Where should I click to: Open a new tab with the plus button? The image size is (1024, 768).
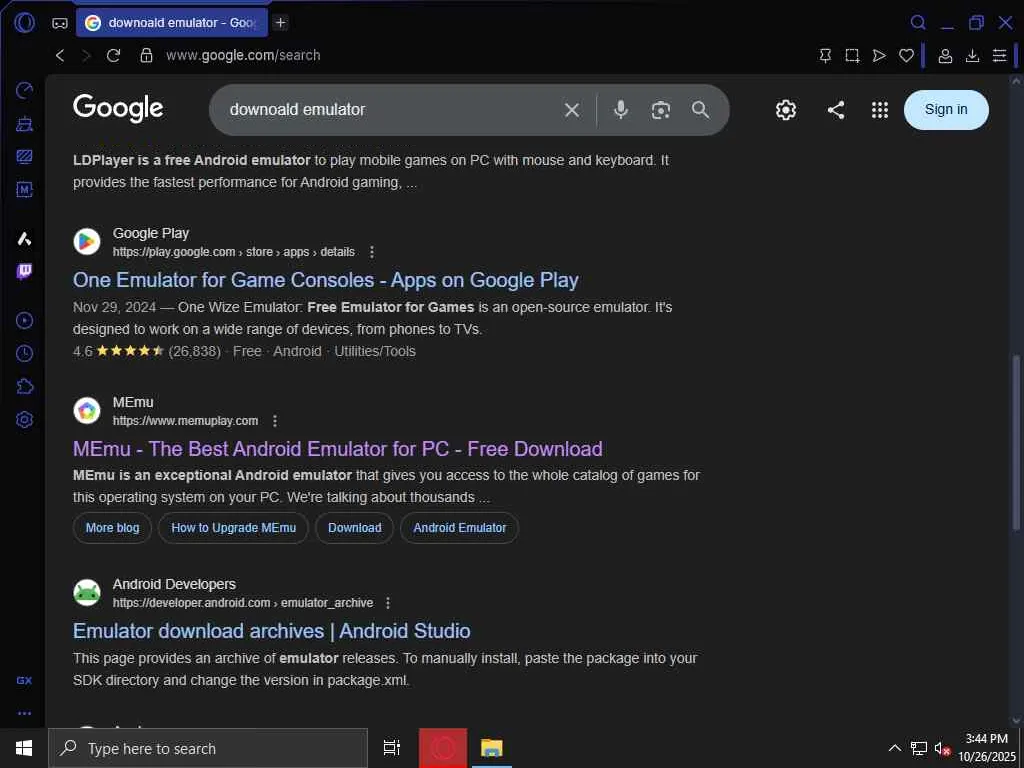click(x=281, y=22)
